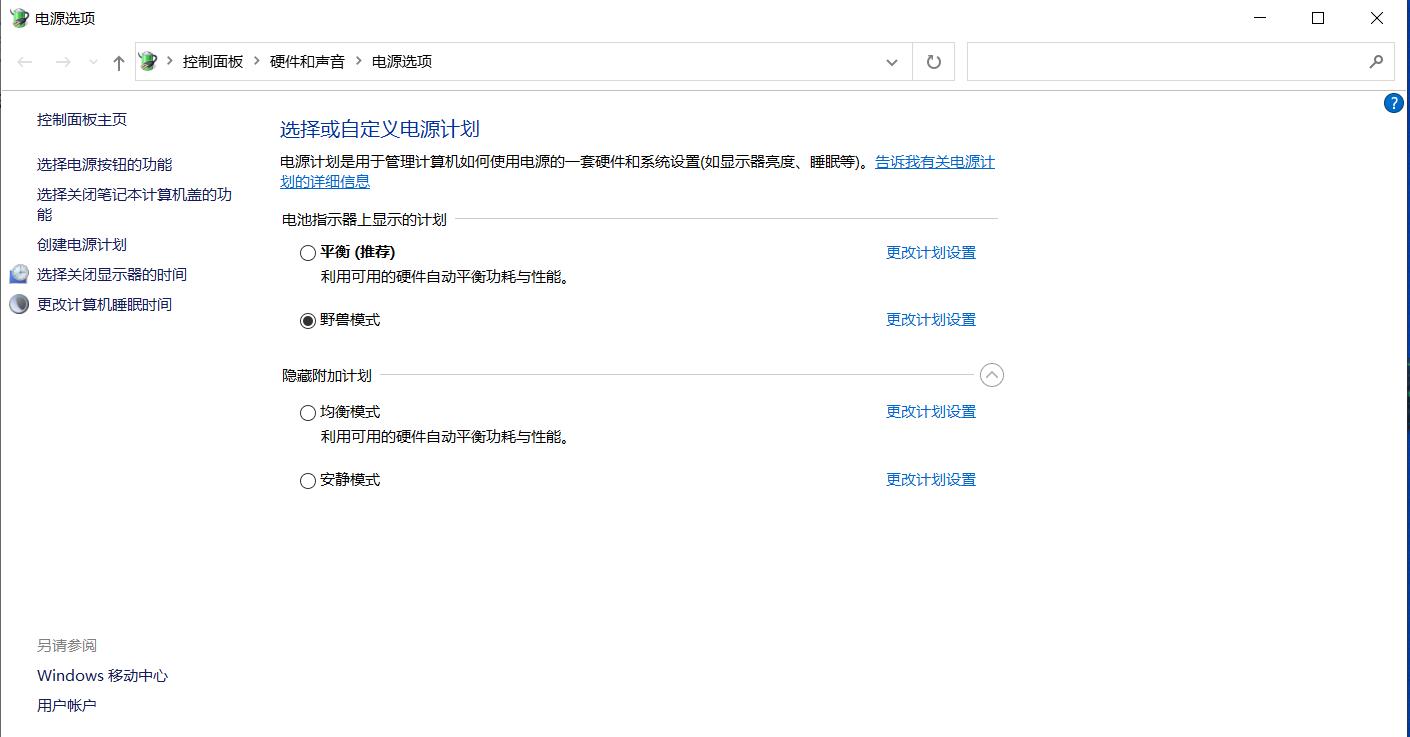Go up one level with the up arrow
Image resolution: width=1410 pixels, height=737 pixels.
coord(119,62)
